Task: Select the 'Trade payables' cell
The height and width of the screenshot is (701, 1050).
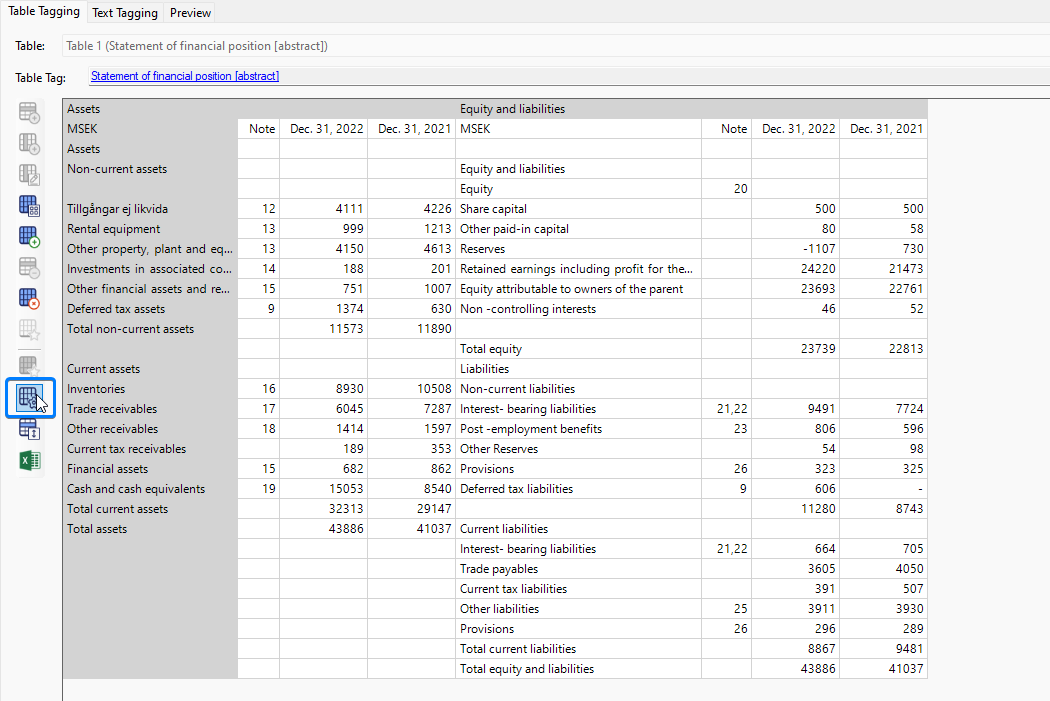Action: click(579, 569)
